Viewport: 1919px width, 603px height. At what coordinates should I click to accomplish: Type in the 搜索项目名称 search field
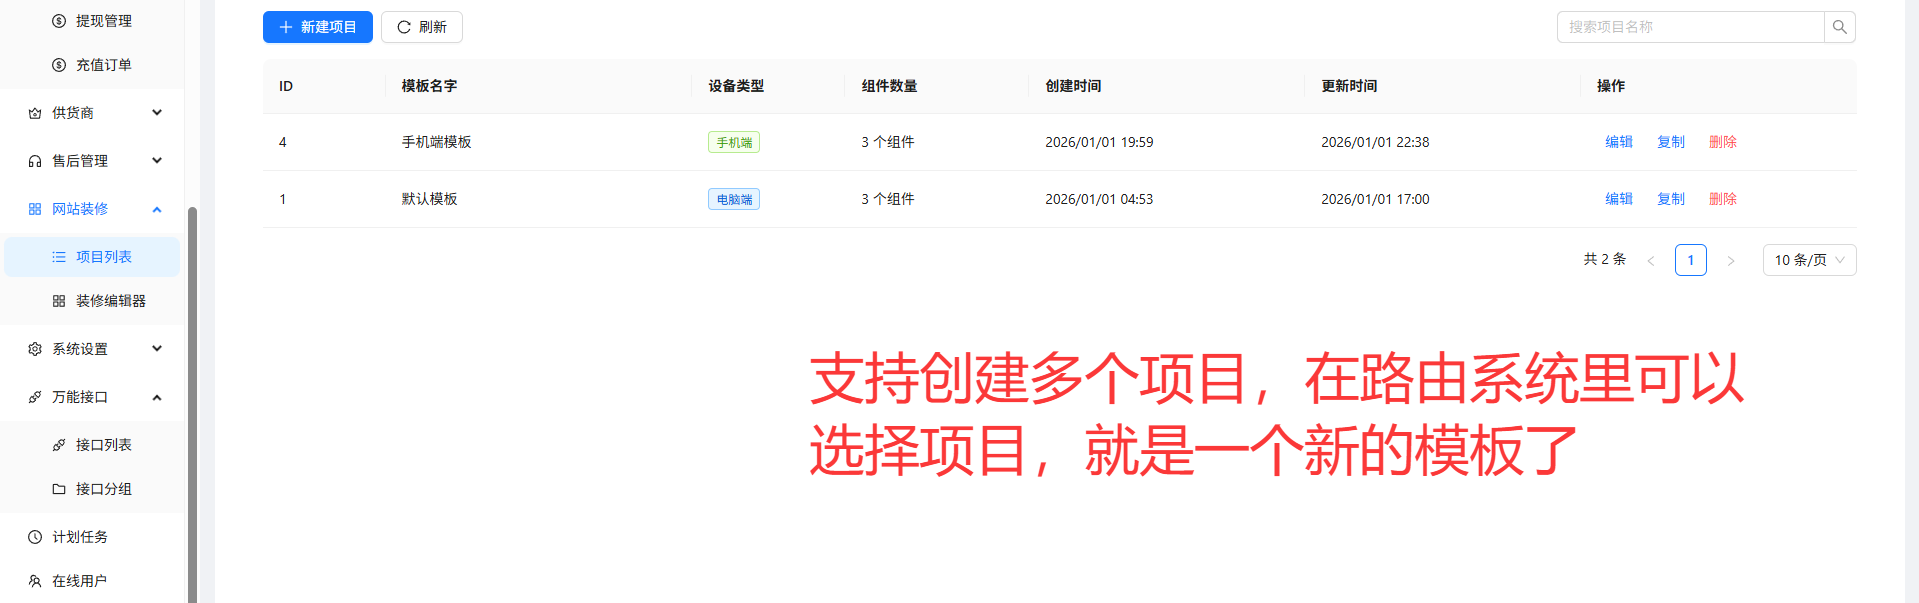click(x=1690, y=27)
